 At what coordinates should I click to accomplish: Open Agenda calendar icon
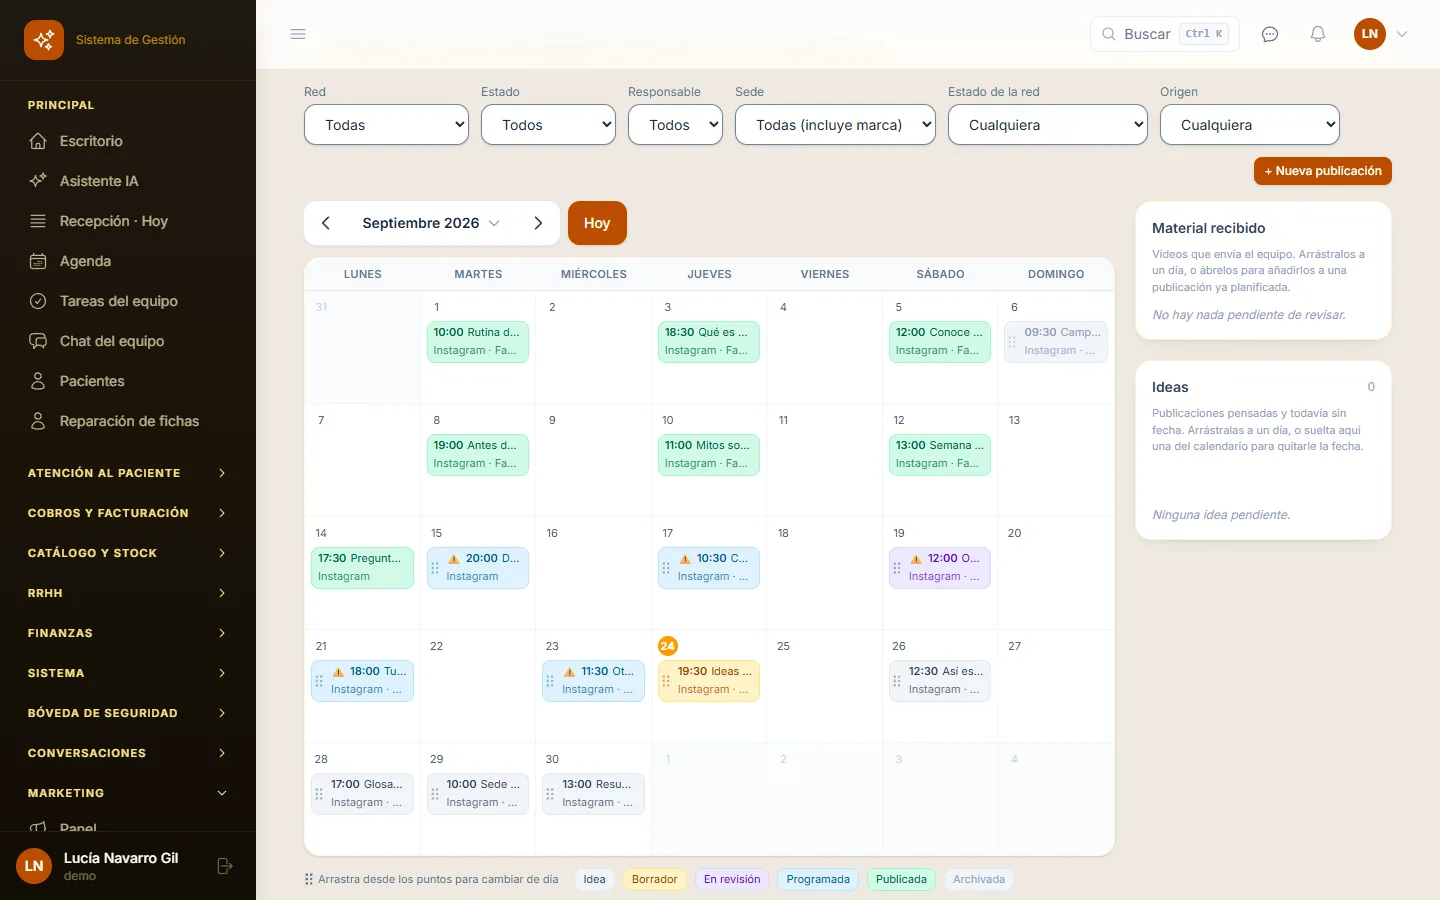click(x=38, y=261)
